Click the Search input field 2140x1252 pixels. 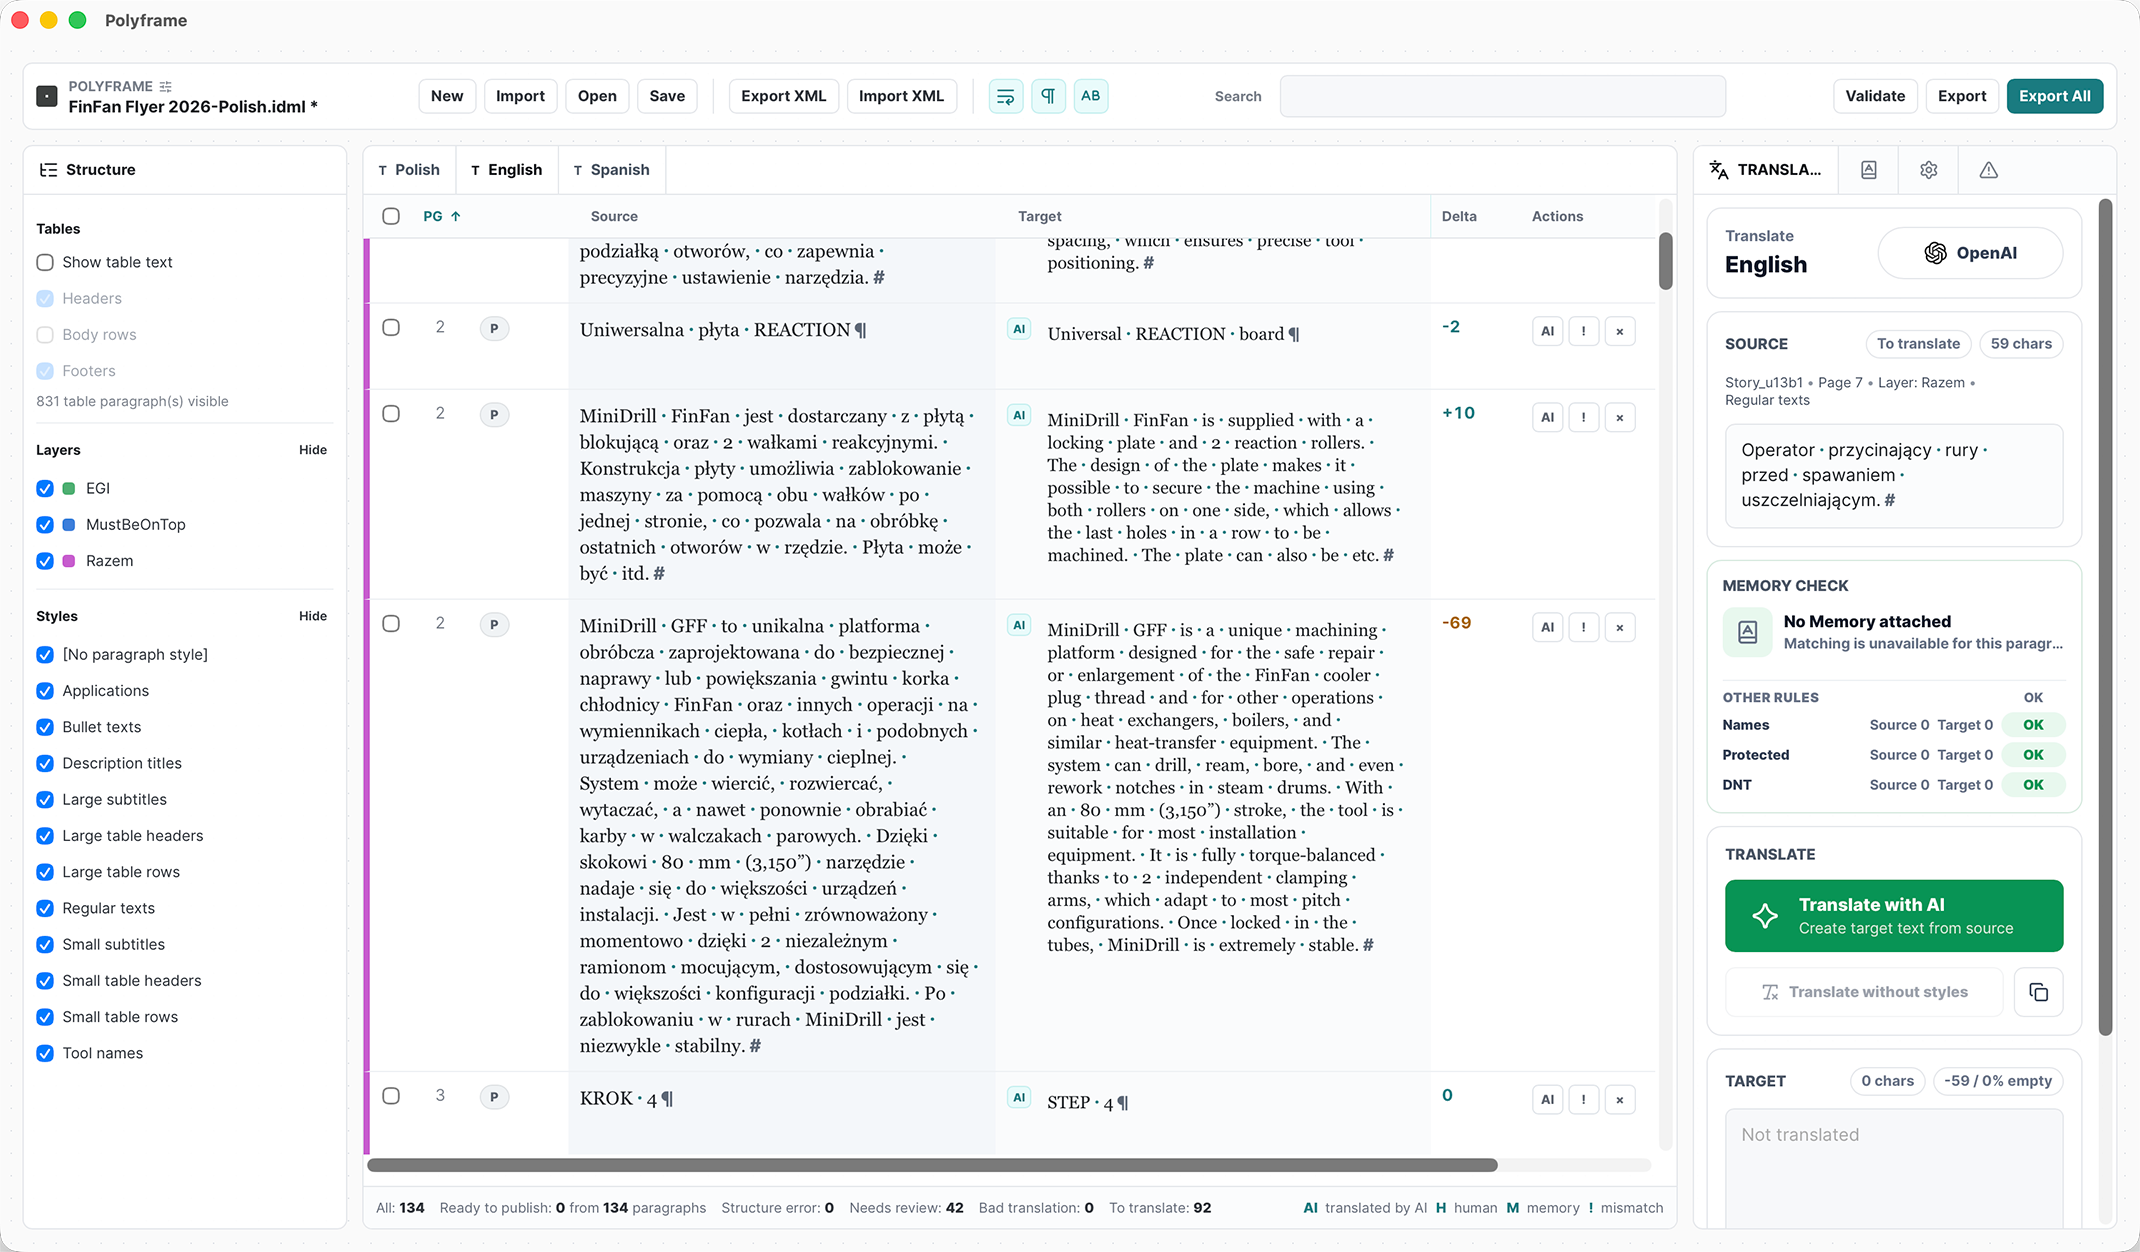coord(1503,96)
